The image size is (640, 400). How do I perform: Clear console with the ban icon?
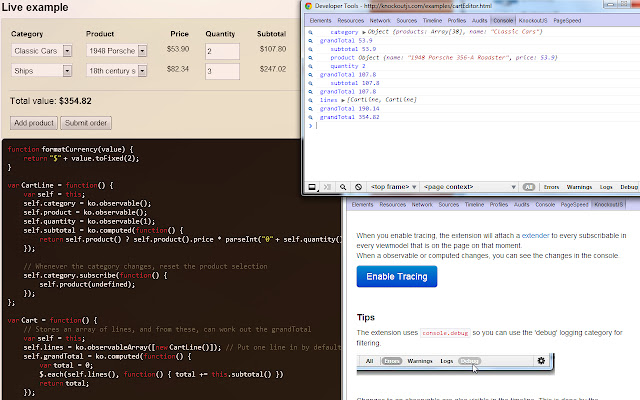(x=358, y=187)
